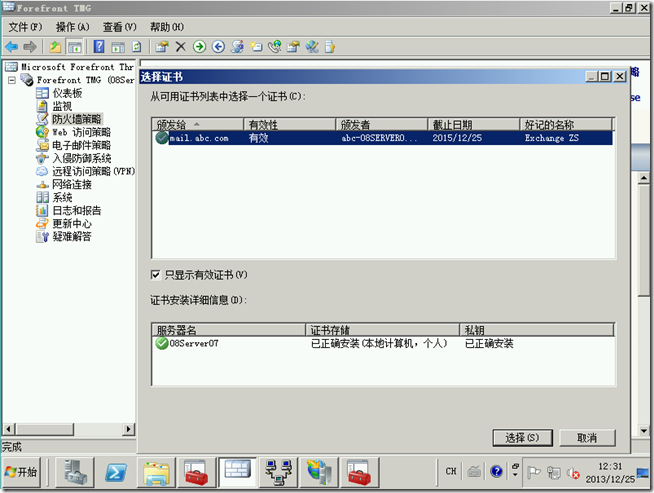Toggle the show/hide action pane icon

pos(118,47)
